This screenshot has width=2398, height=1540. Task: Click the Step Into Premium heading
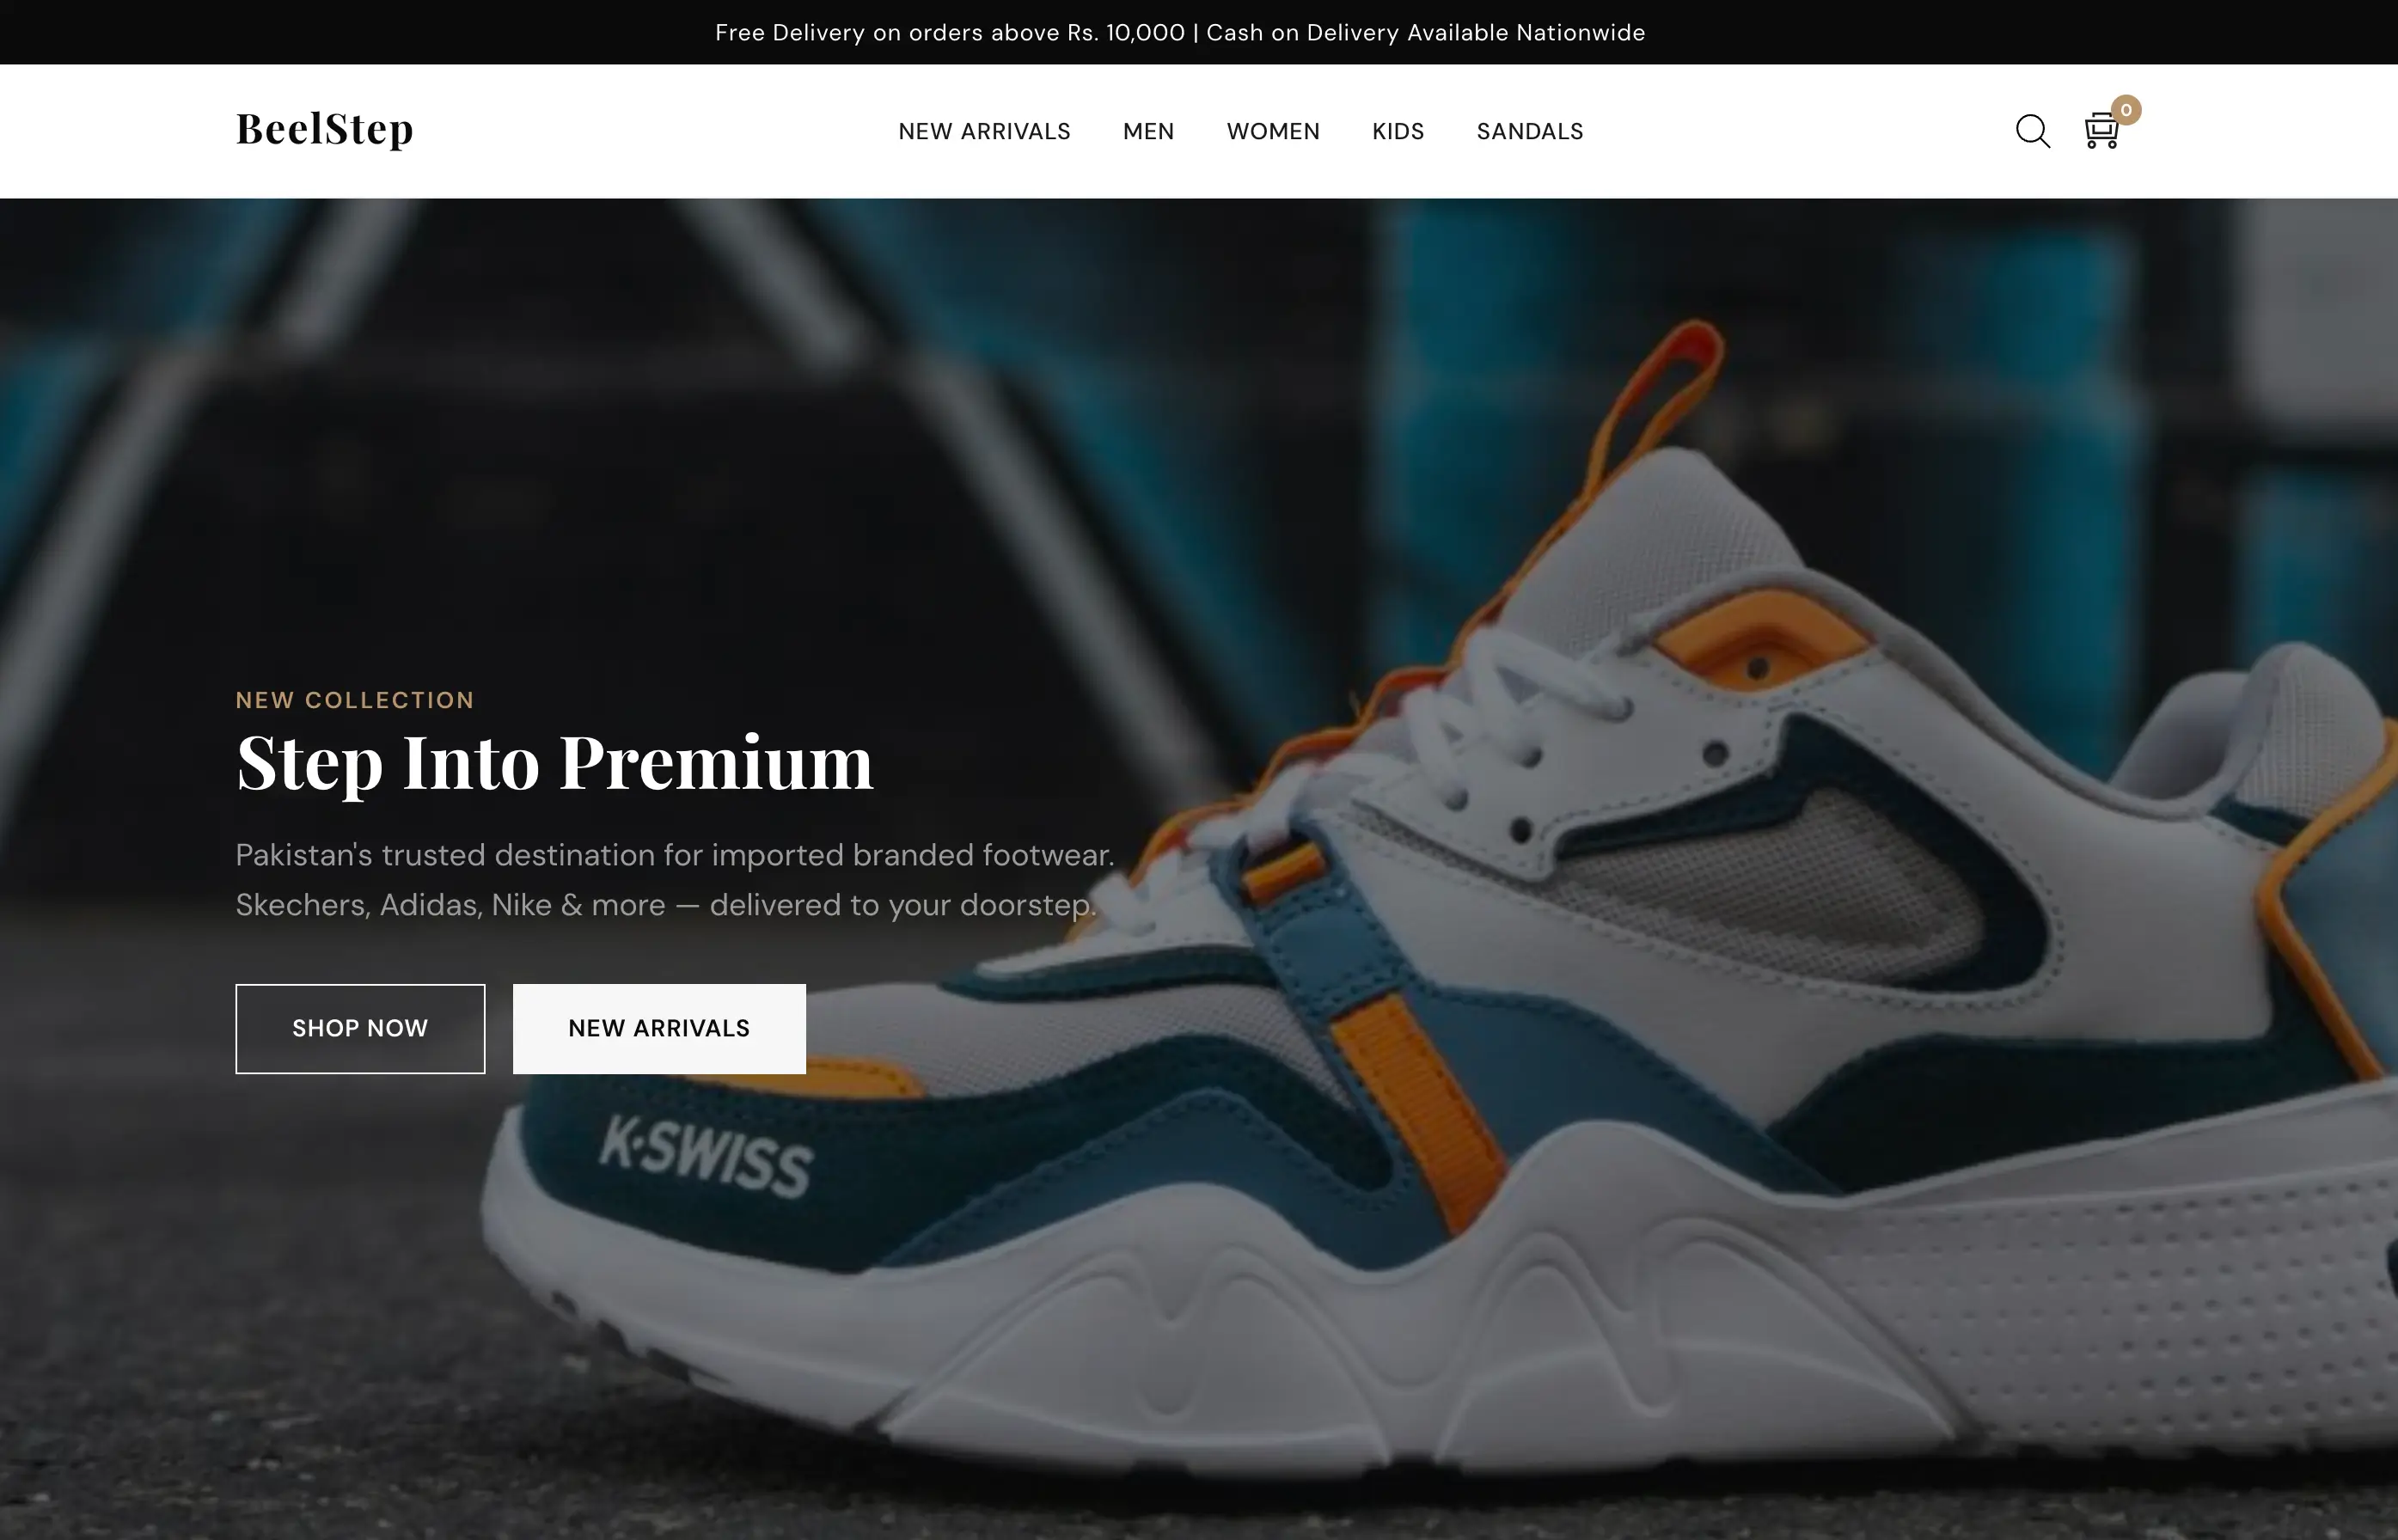point(555,764)
